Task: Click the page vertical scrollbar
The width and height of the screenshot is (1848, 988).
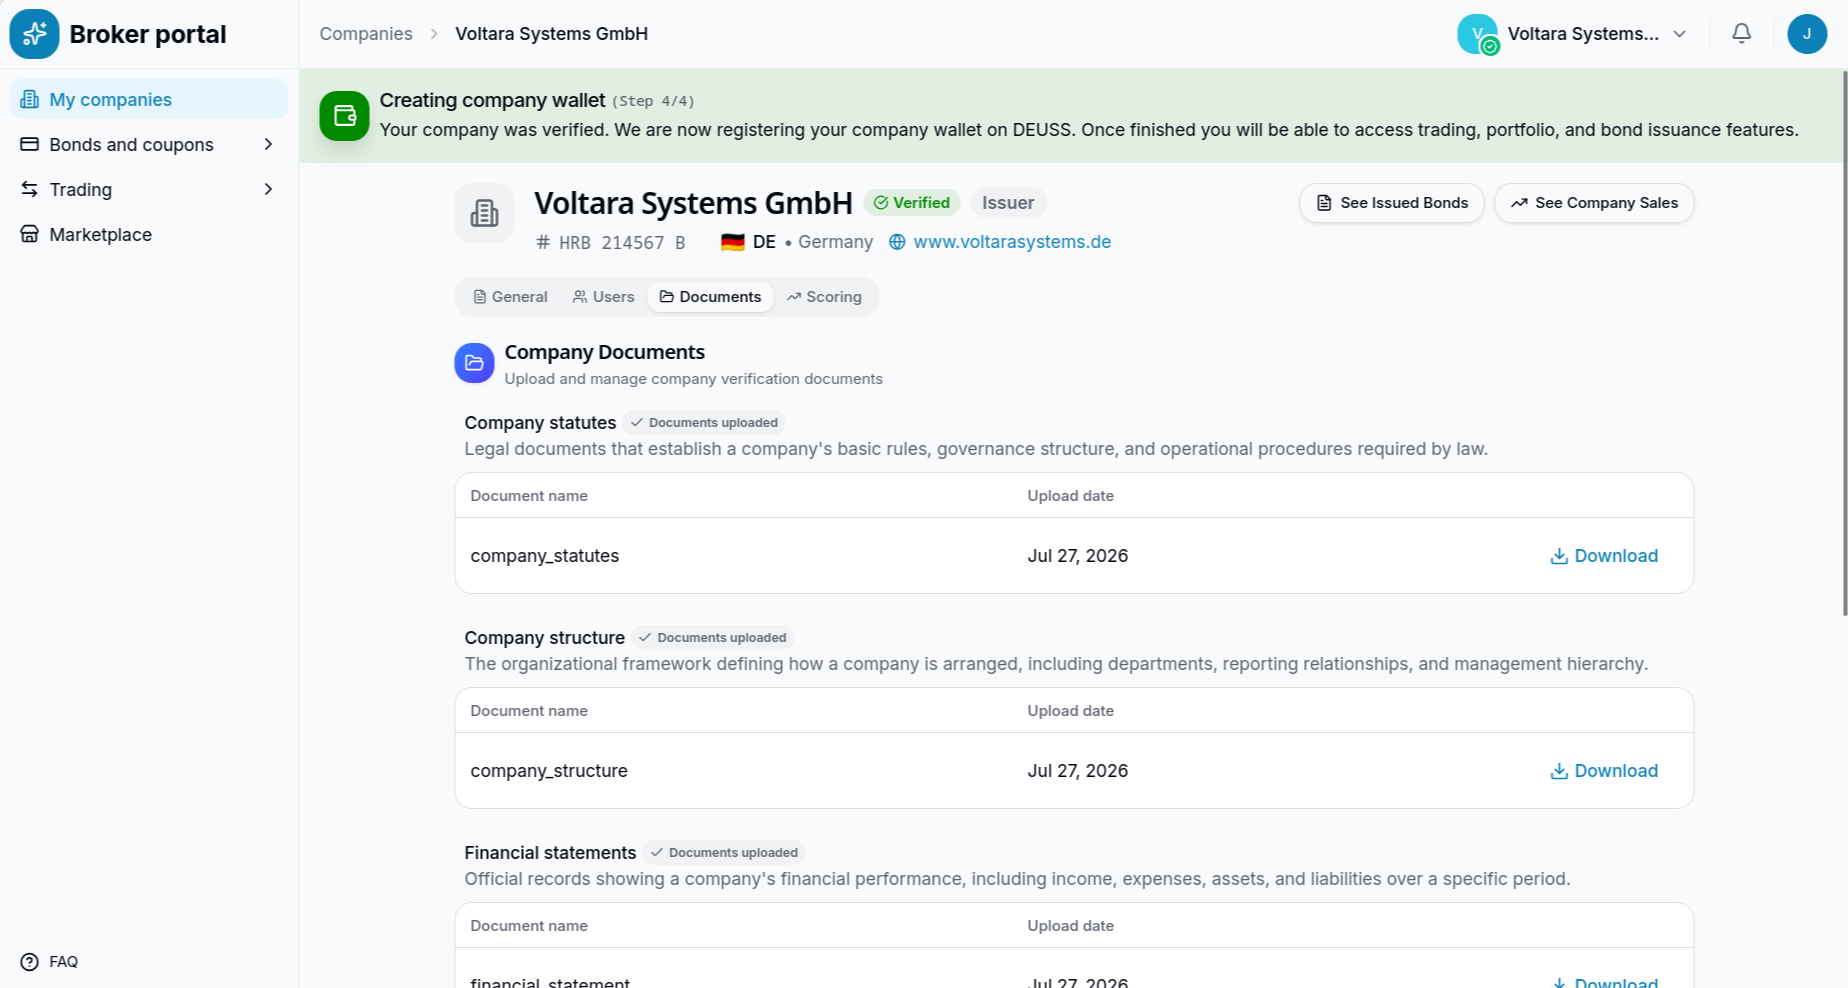Action: coord(1844,342)
